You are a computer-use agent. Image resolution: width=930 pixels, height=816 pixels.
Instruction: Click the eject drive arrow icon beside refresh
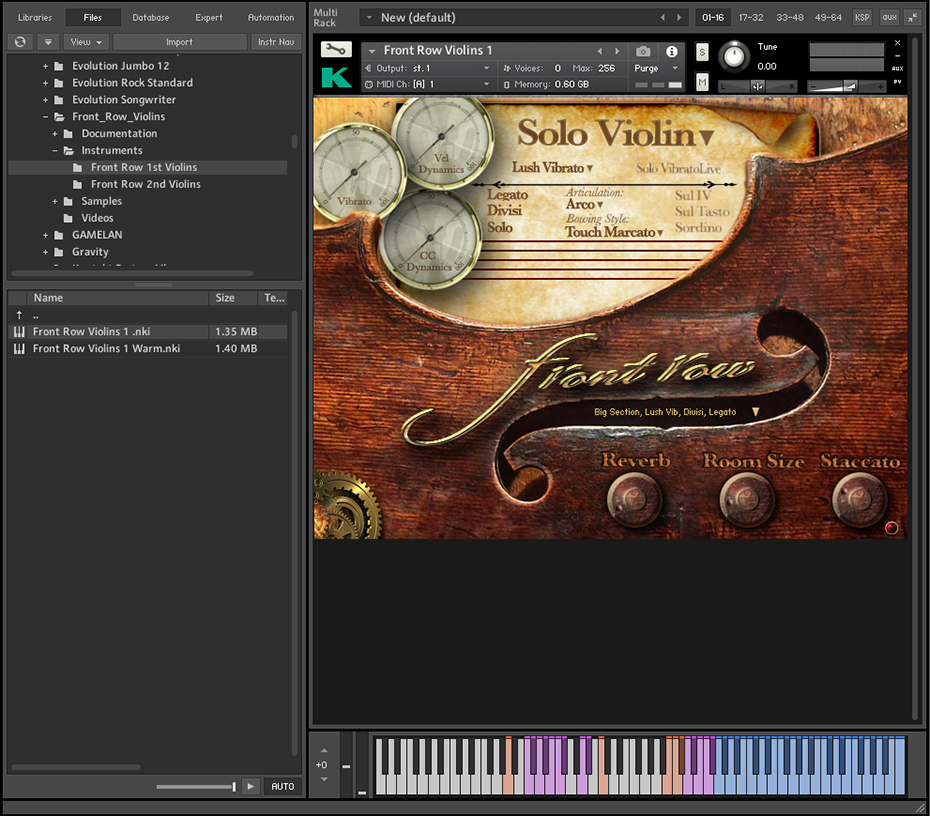click(x=48, y=42)
